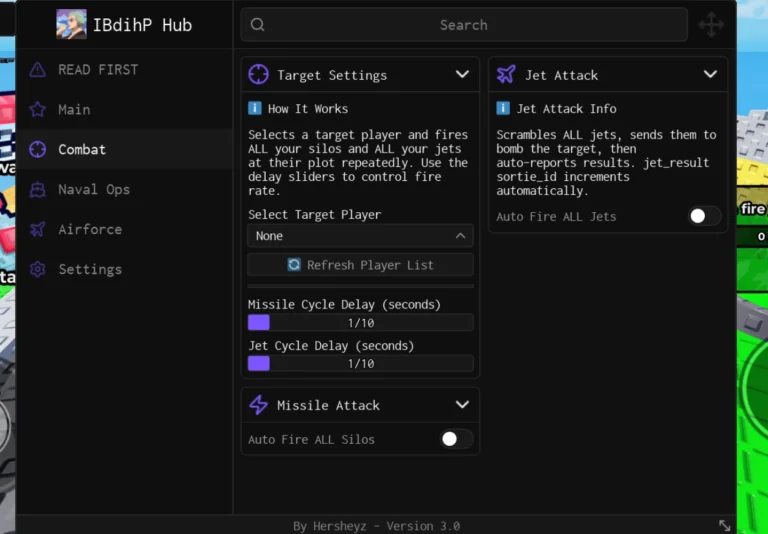Click the Missile Cycle Delay (seconds) label
This screenshot has height=534, width=768.
[344, 305]
